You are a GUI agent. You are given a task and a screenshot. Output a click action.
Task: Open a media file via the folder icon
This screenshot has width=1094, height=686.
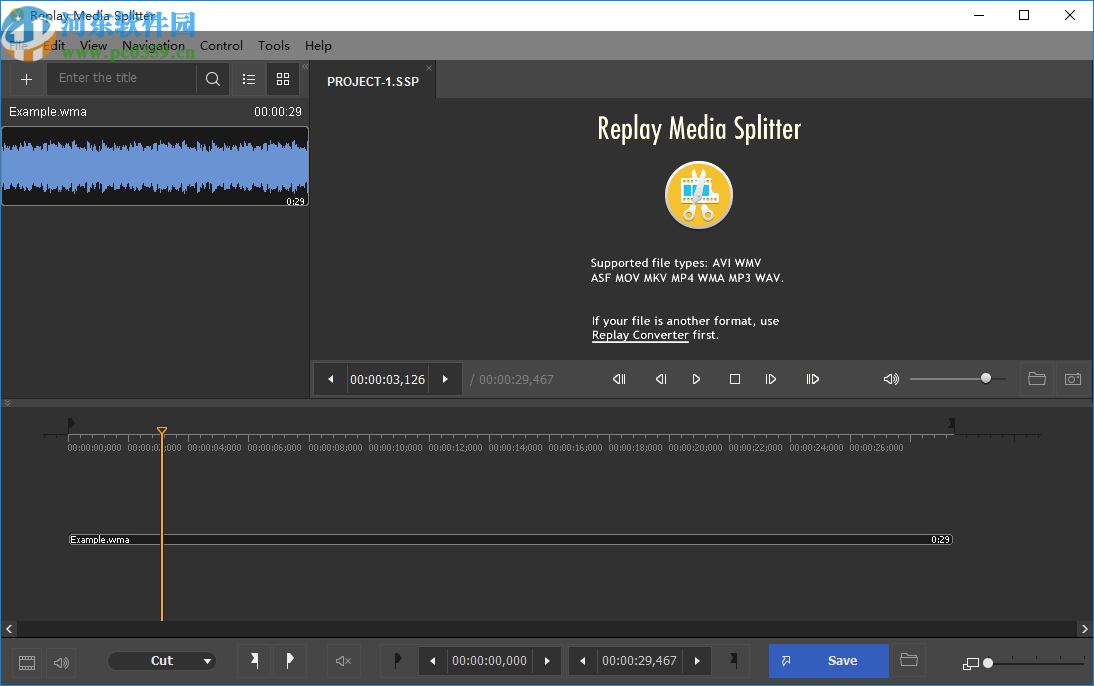coord(1037,379)
